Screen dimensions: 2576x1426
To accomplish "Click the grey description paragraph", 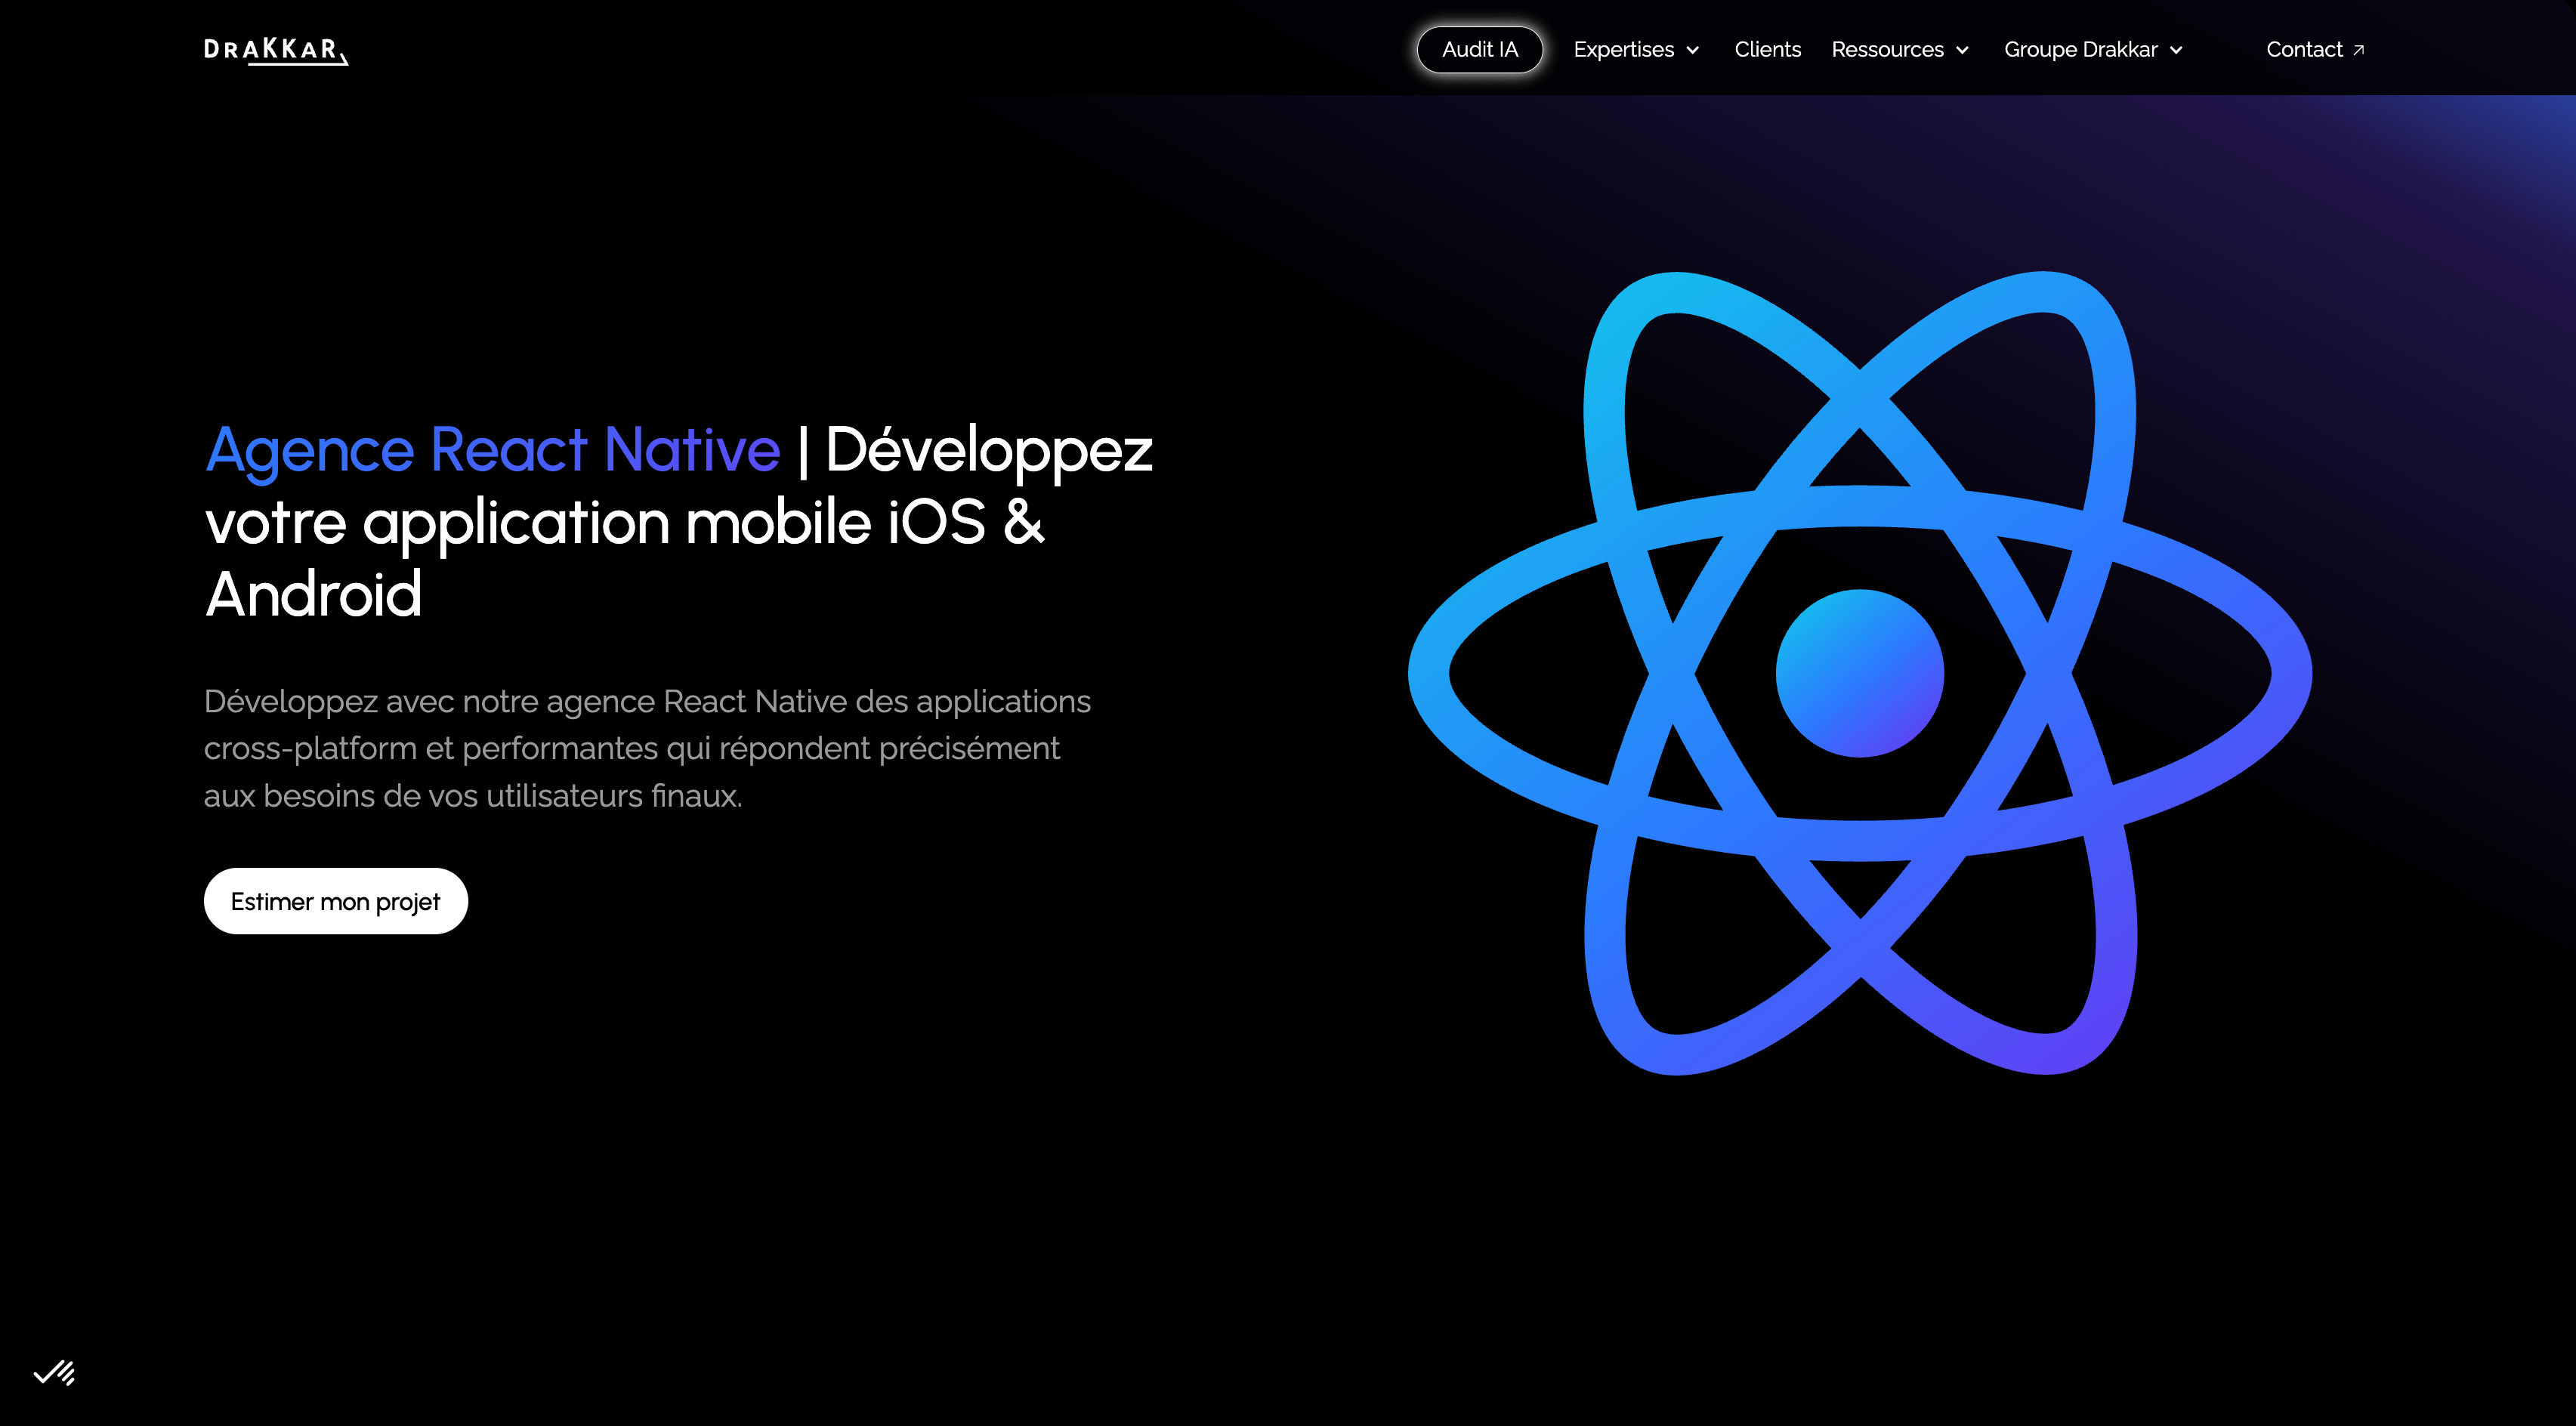I will [646, 748].
